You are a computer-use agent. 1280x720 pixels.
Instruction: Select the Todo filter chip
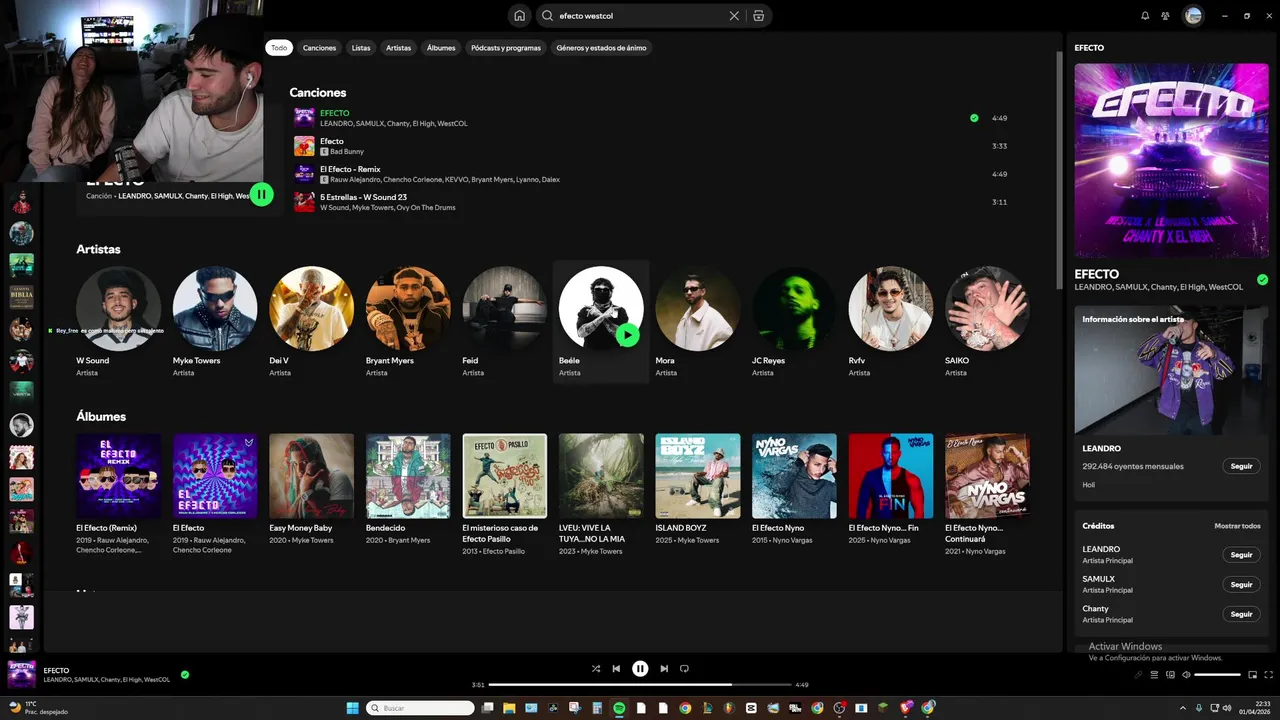pyautogui.click(x=279, y=48)
